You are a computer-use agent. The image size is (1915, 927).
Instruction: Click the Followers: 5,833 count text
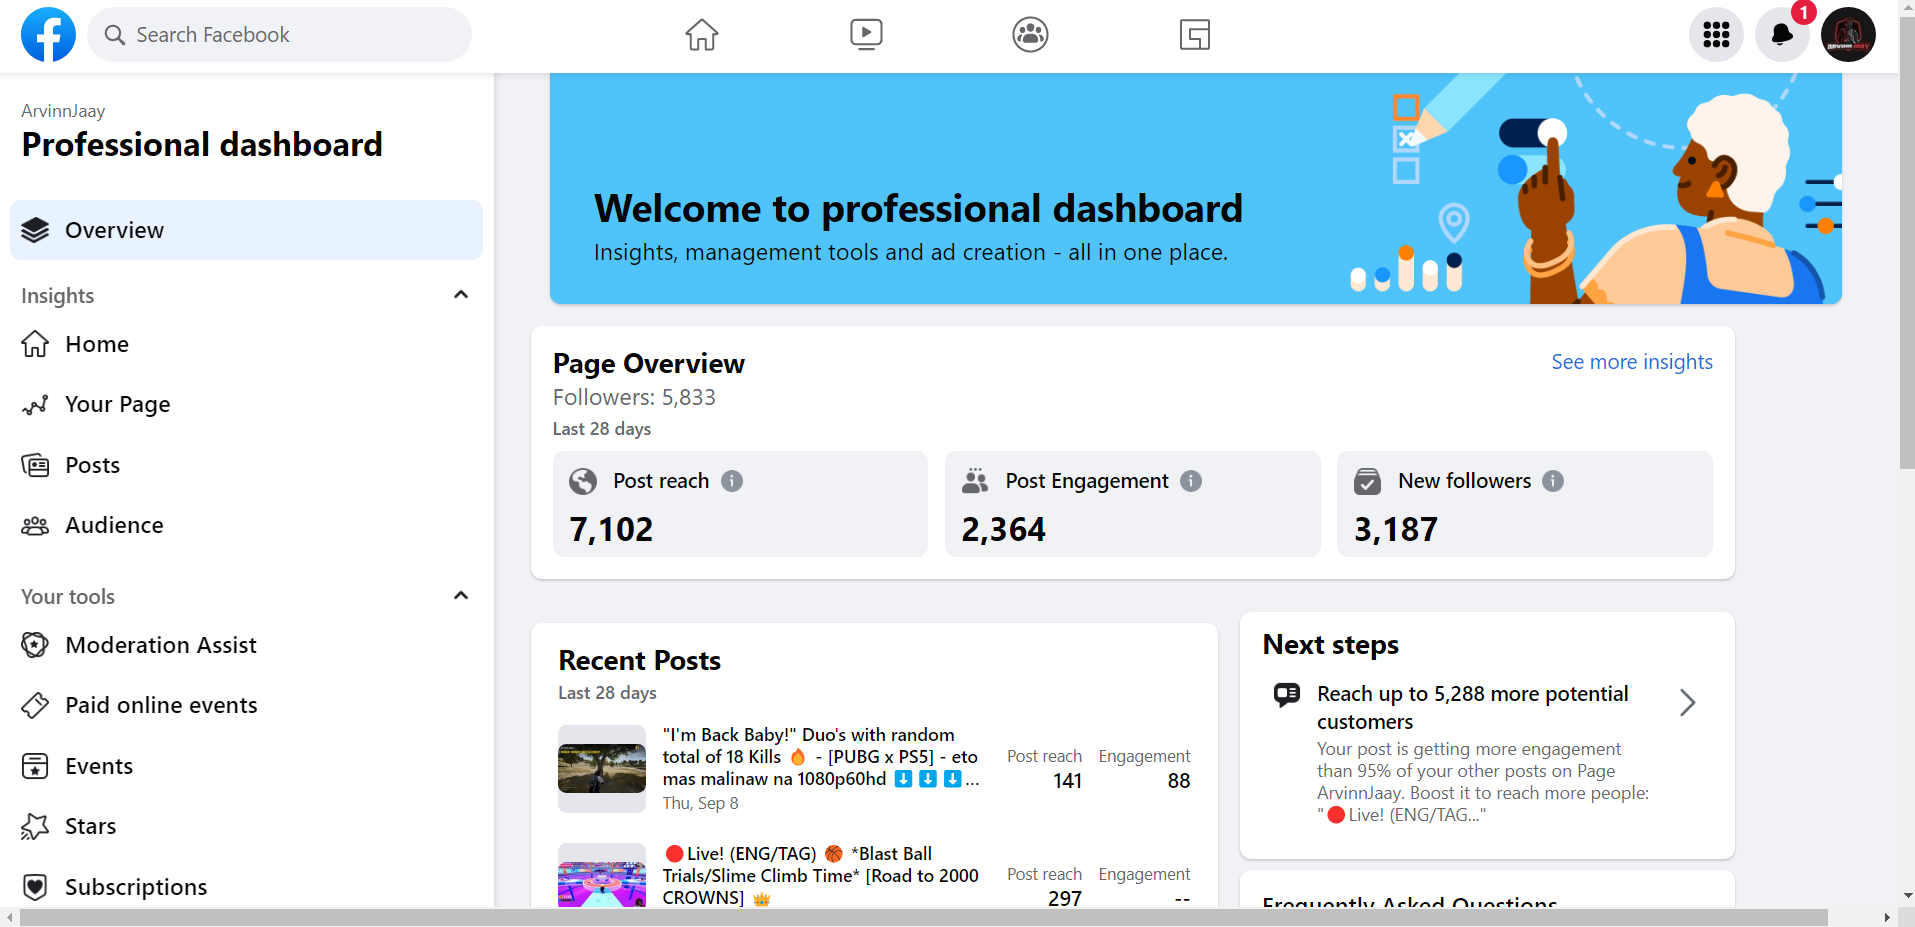(x=634, y=397)
